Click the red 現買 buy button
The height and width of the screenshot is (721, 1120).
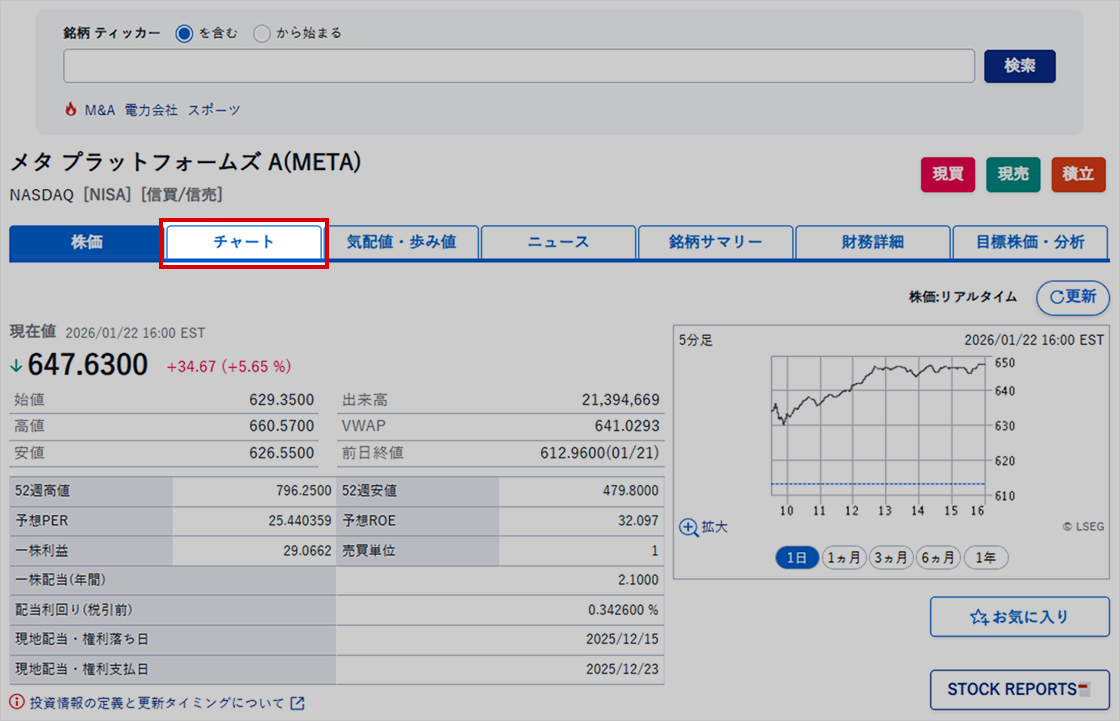[x=947, y=173]
